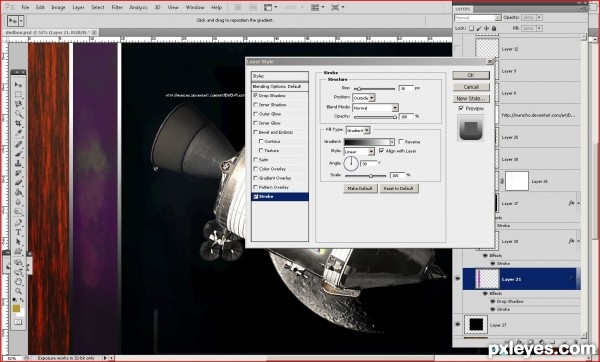Viewport: 600px width, 362px height.
Task: Click the New Style button
Action: click(471, 98)
